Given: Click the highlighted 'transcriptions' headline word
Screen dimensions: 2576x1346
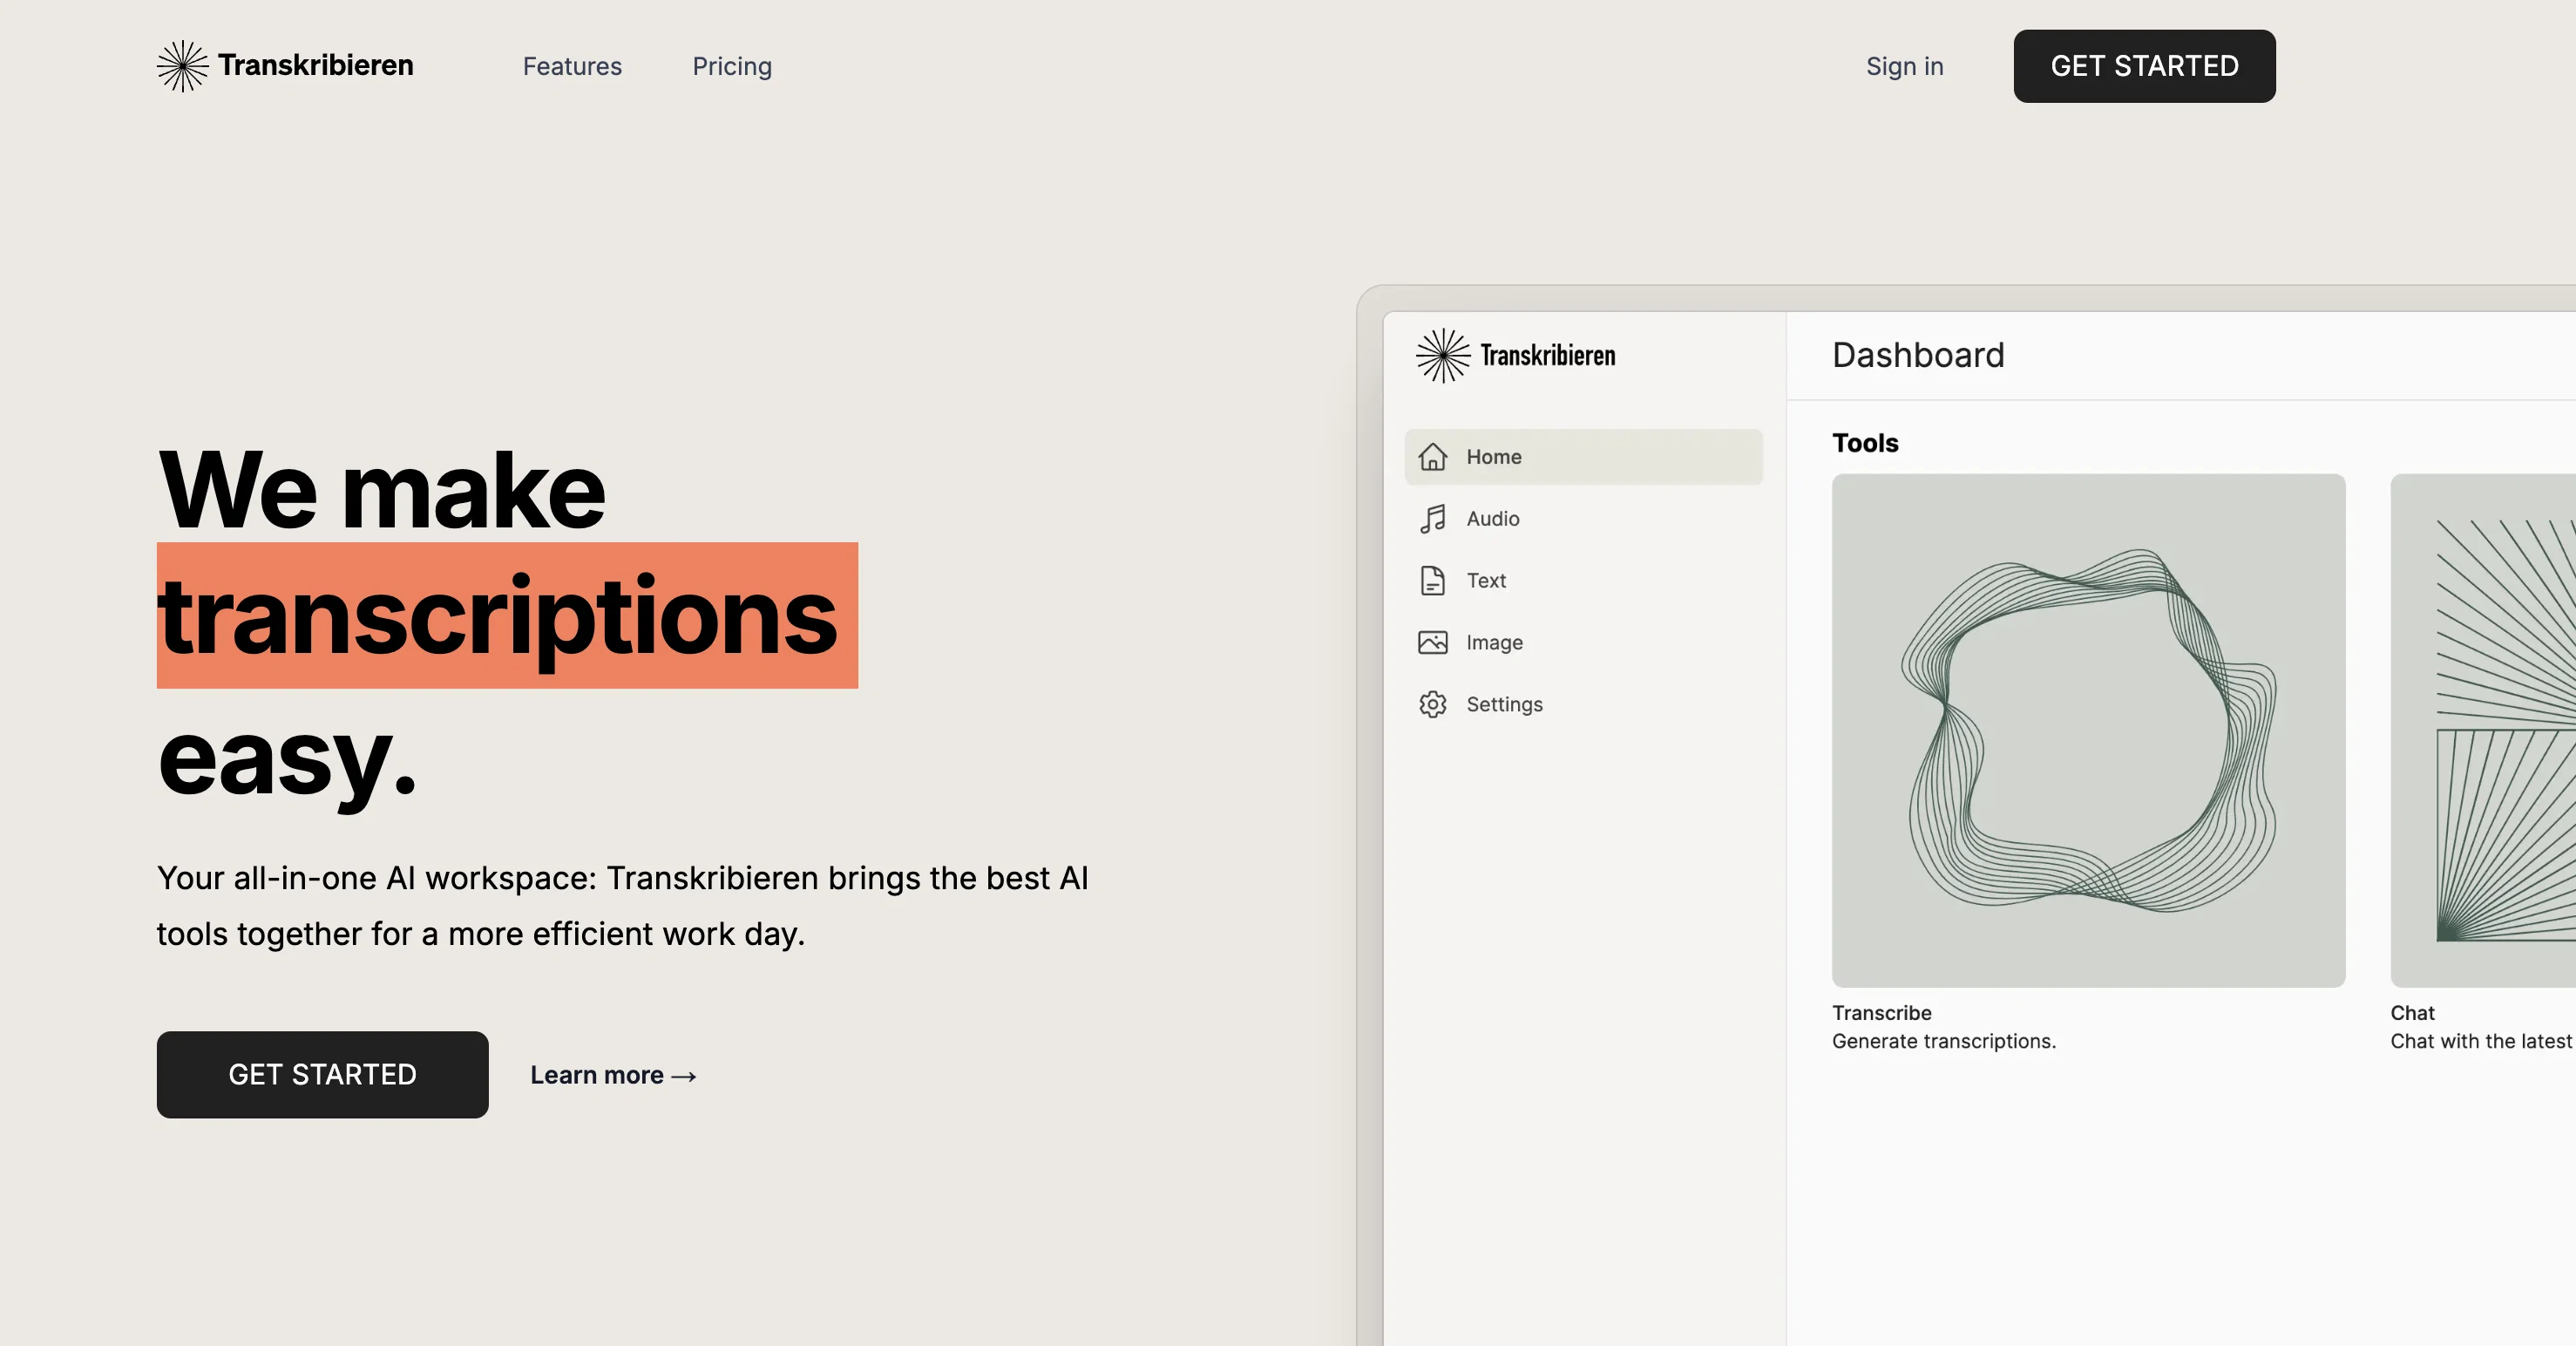Looking at the screenshot, I should click(507, 616).
